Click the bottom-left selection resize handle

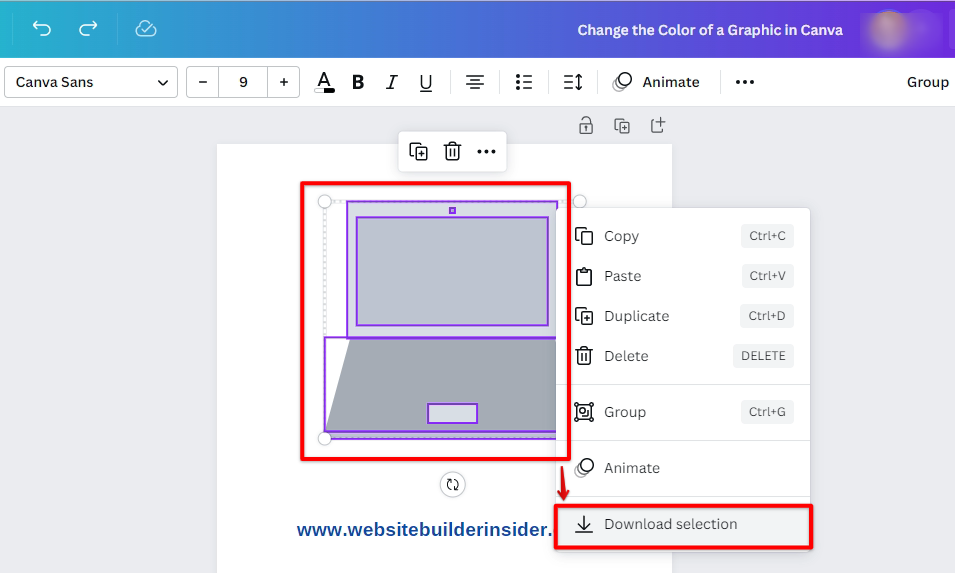click(x=325, y=438)
